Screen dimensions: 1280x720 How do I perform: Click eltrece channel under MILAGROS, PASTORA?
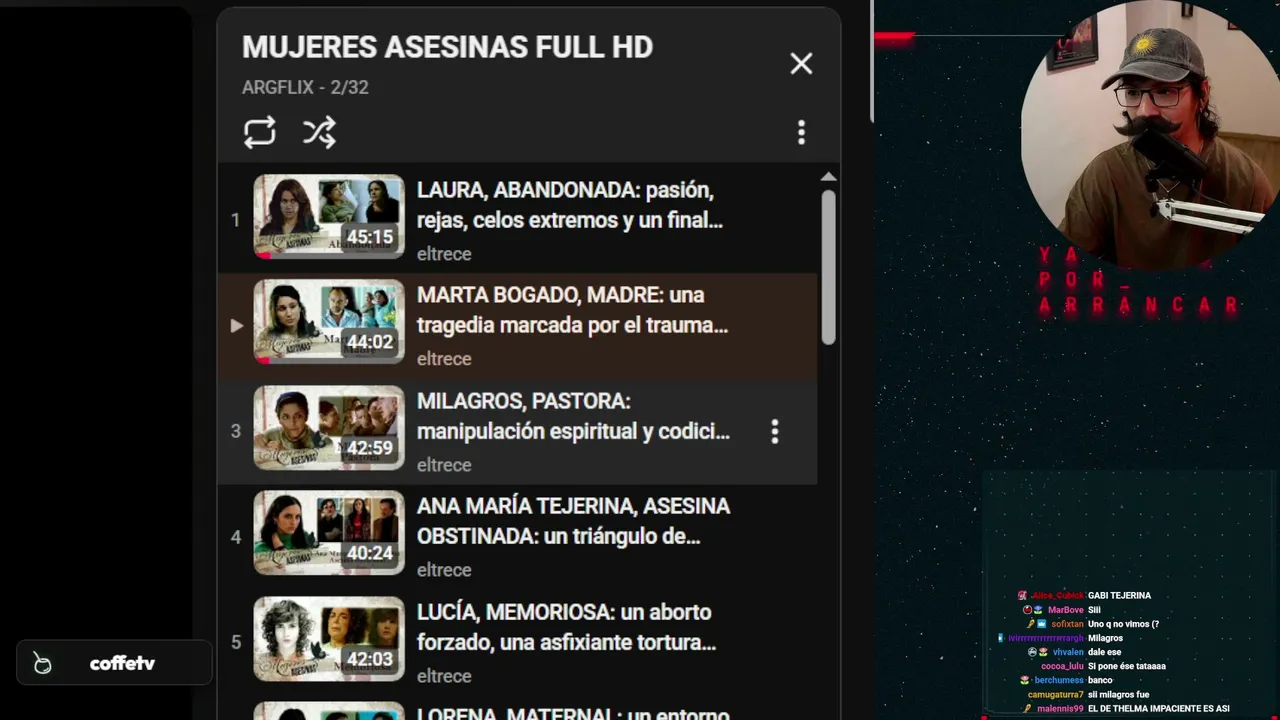pyautogui.click(x=444, y=465)
